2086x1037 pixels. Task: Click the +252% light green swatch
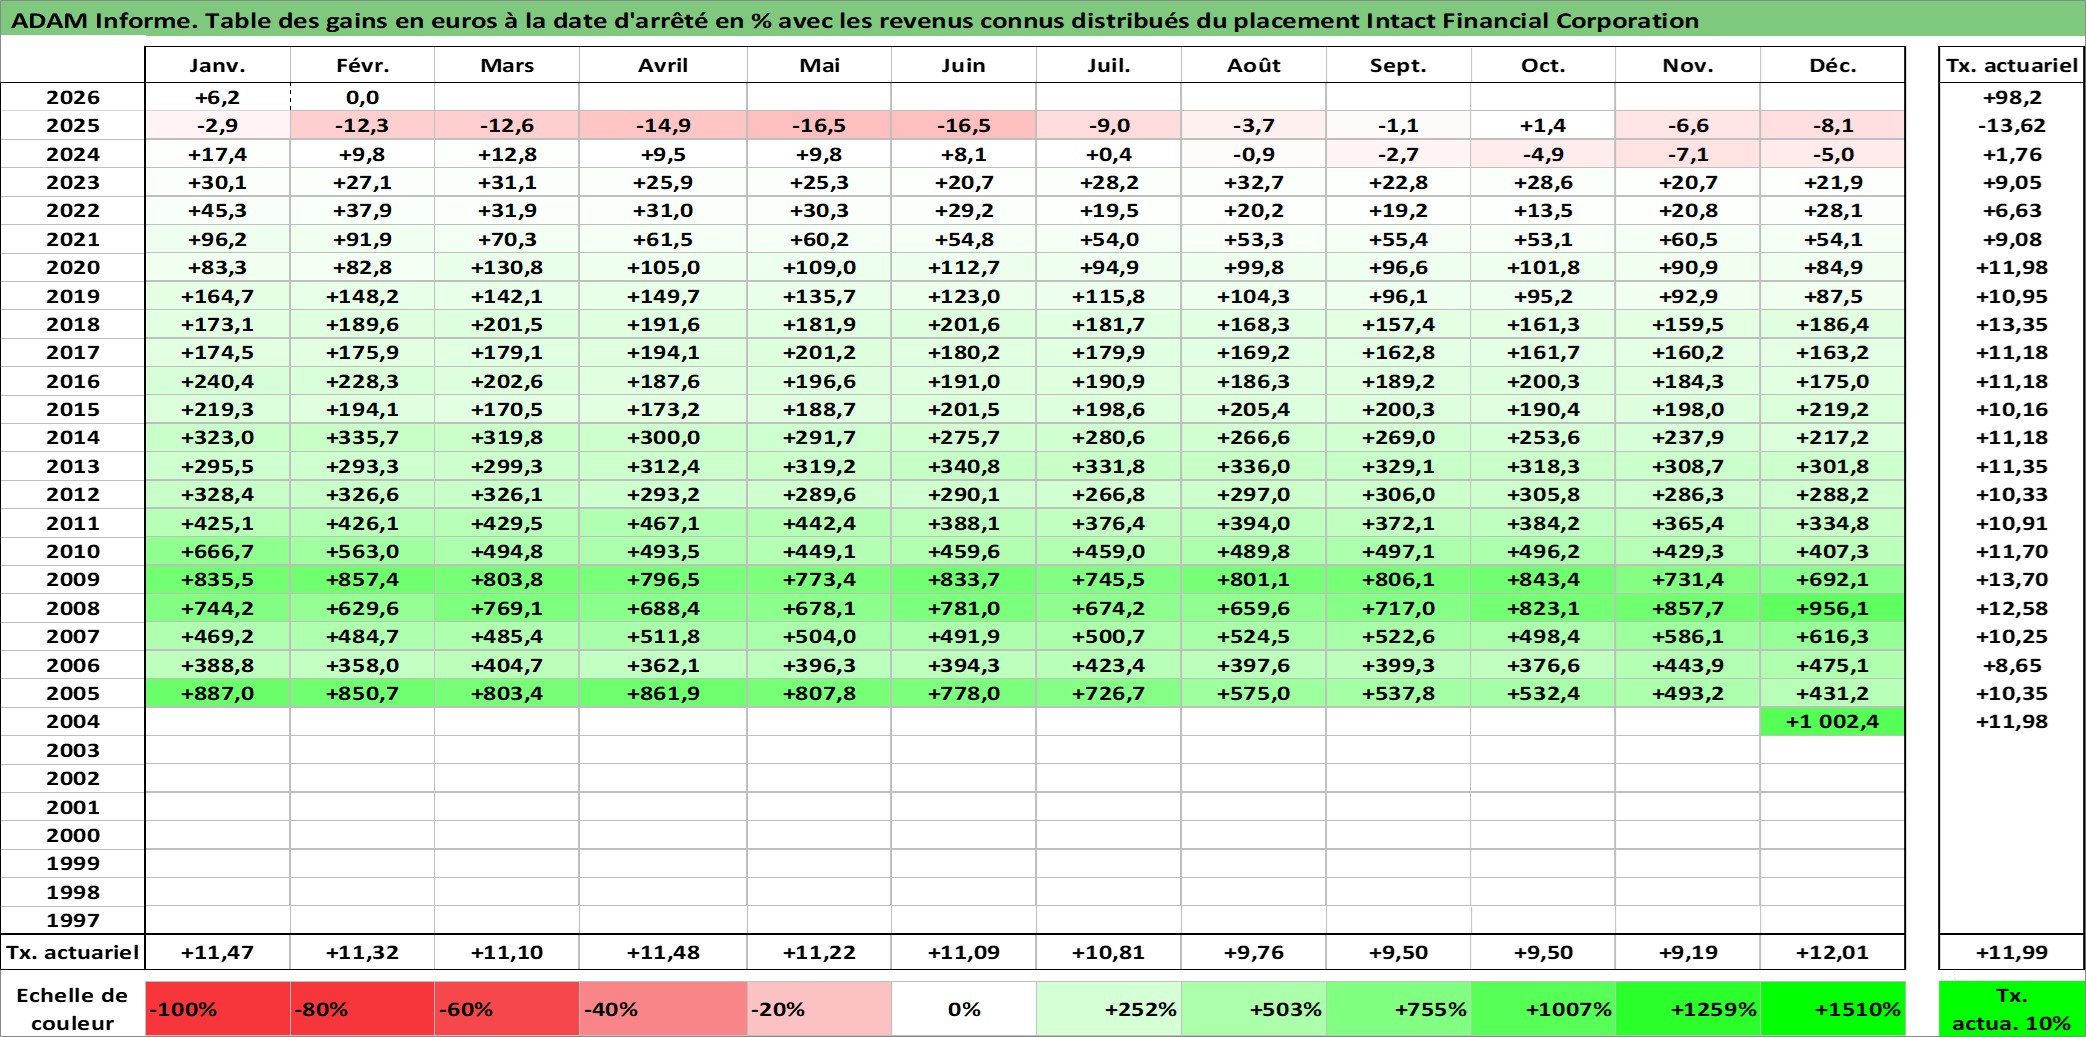pos(1109,1009)
